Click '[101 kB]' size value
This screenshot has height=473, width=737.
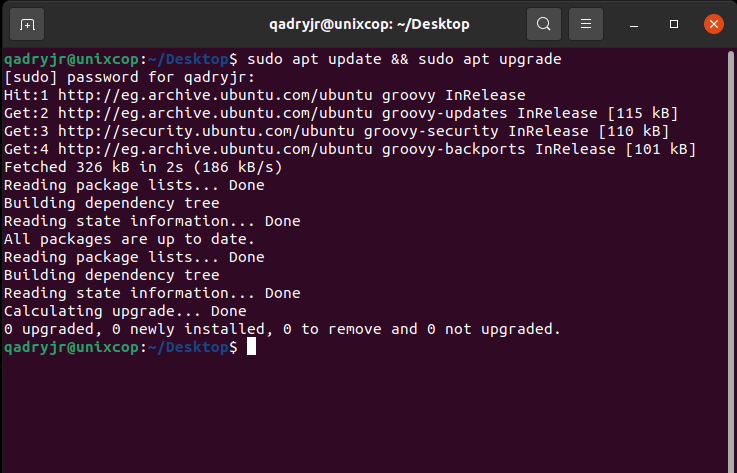661,149
